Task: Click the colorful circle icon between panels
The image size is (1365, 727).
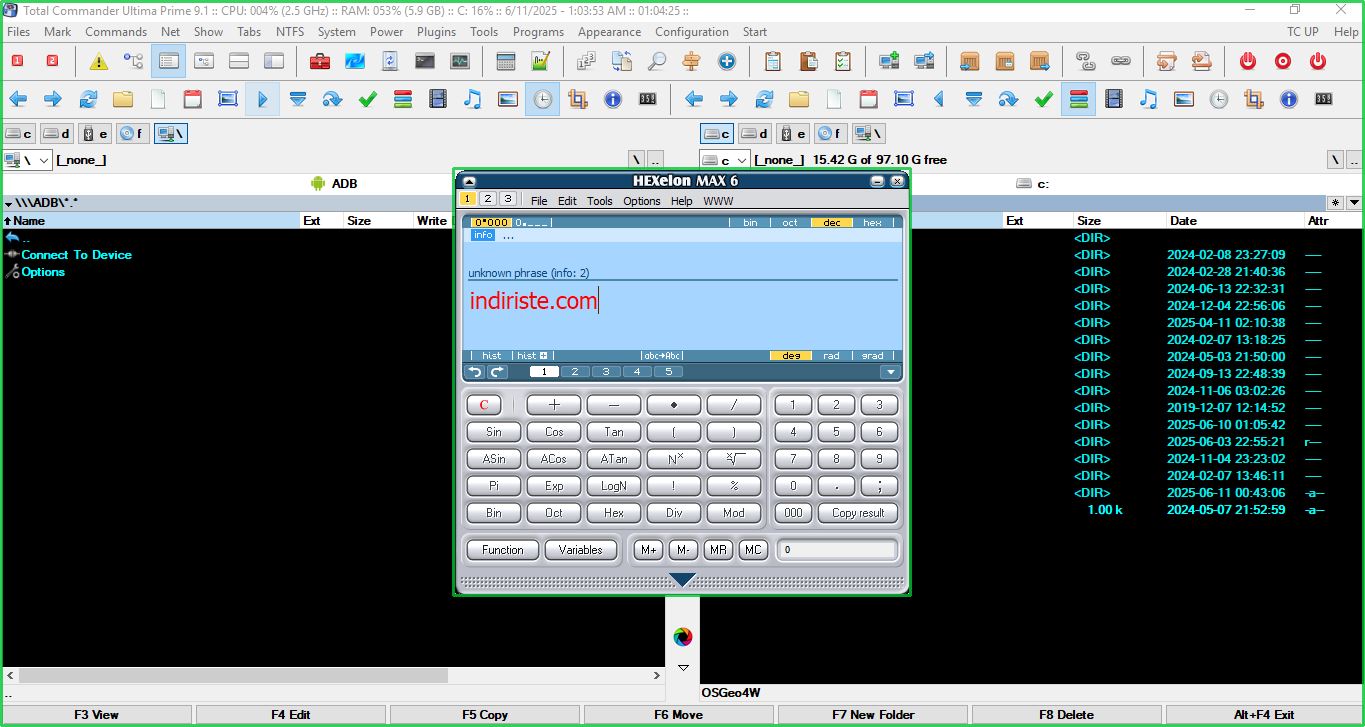Action: point(683,637)
